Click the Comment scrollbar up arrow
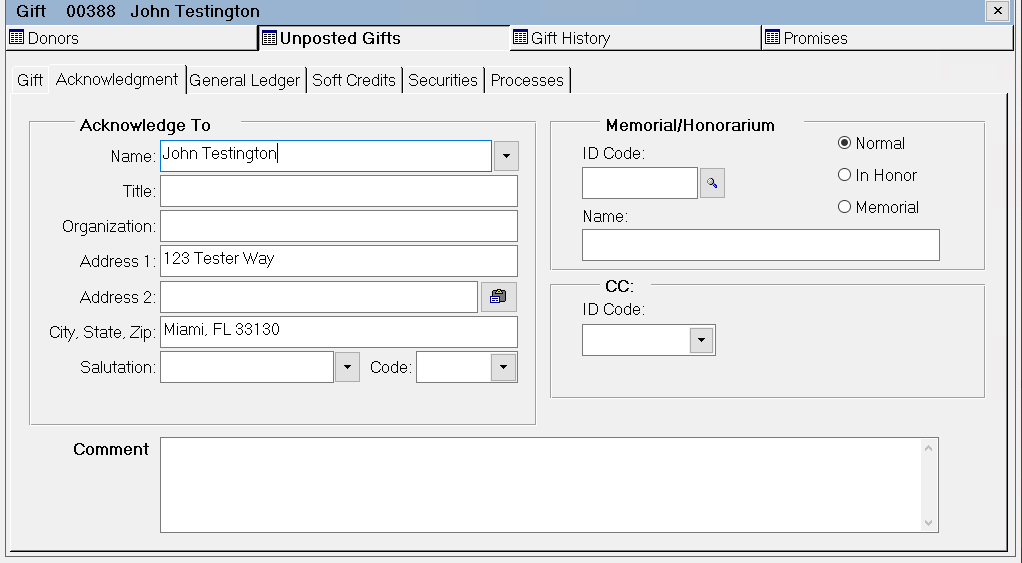The width and height of the screenshot is (1022, 563). [x=929, y=448]
